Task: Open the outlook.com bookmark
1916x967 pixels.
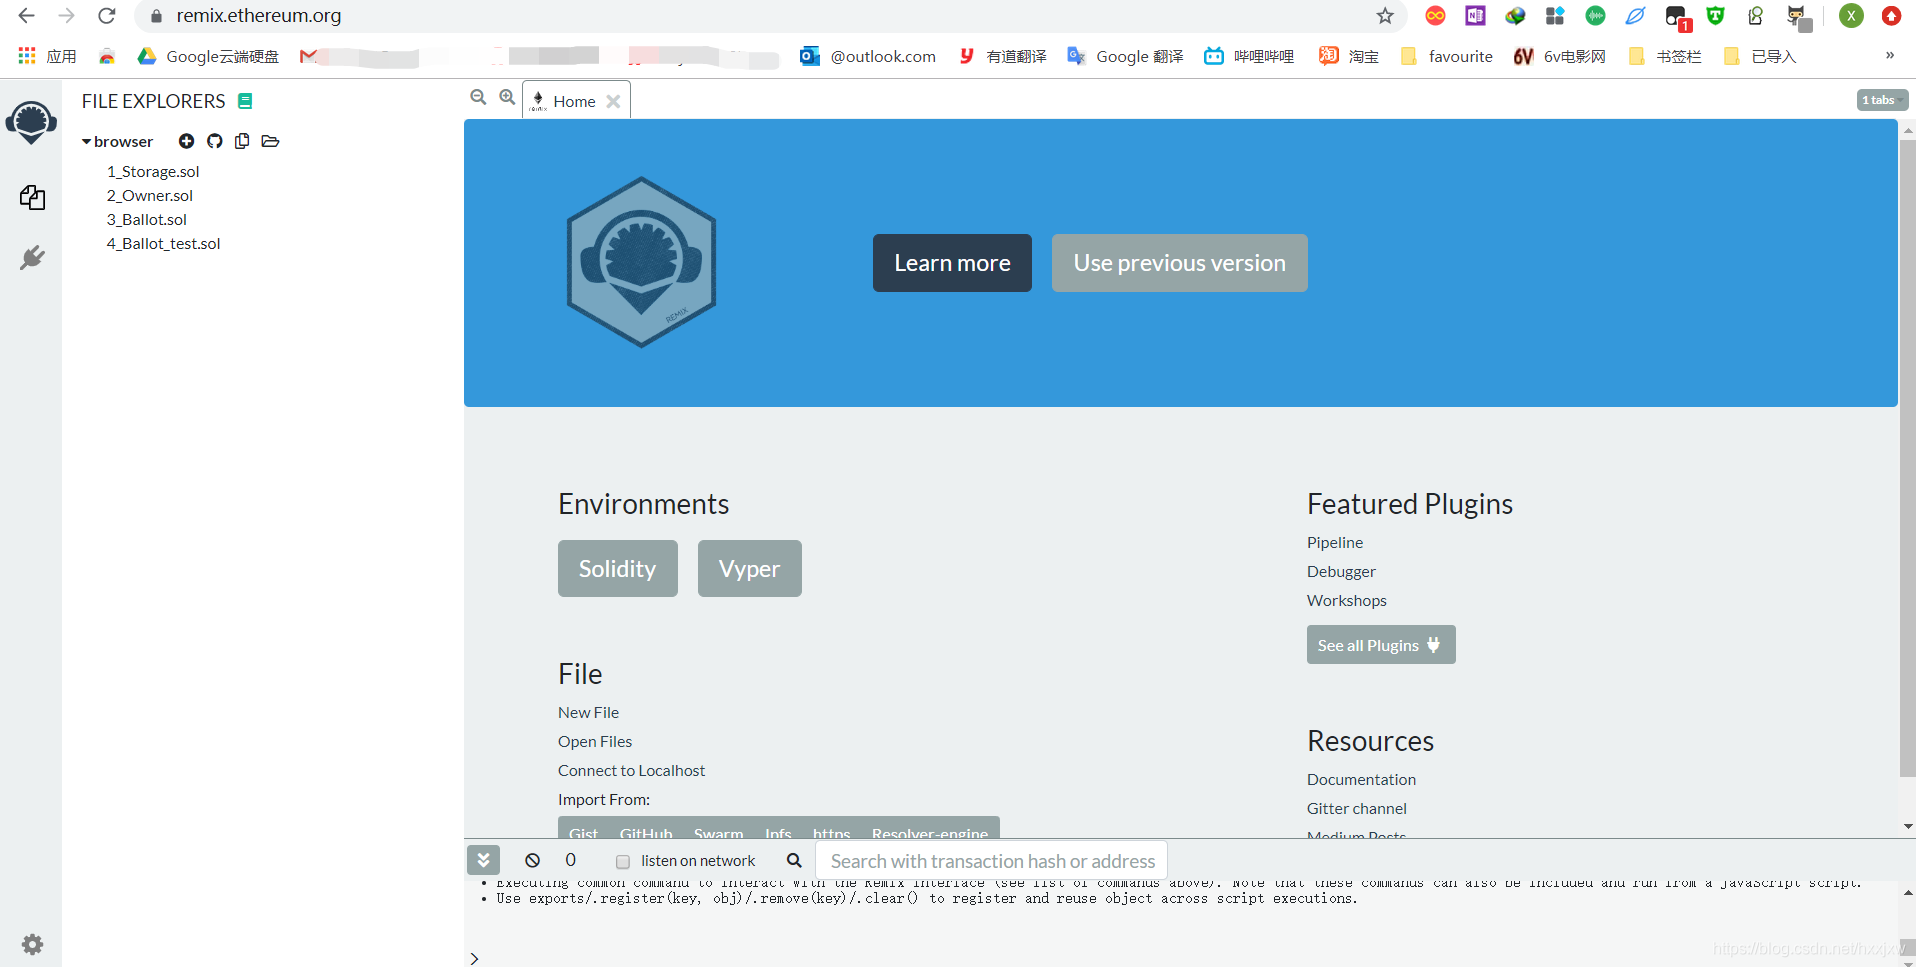Action: [868, 56]
